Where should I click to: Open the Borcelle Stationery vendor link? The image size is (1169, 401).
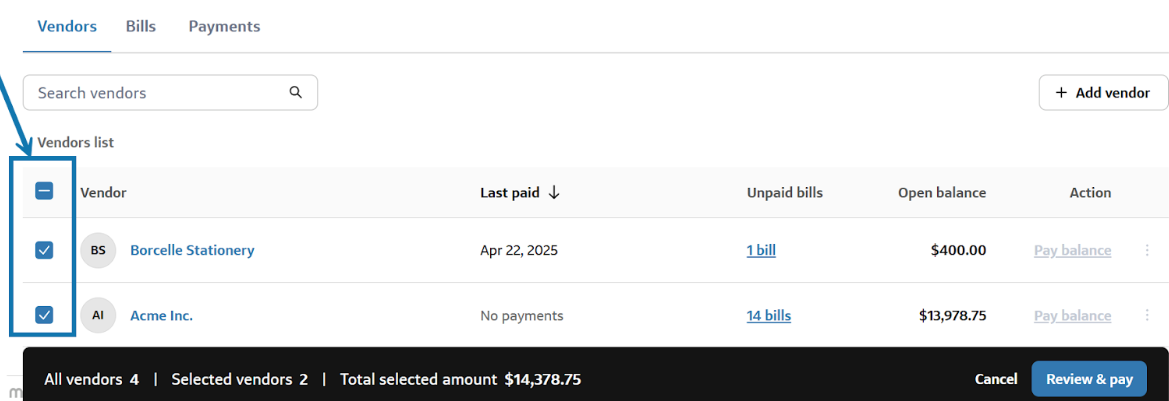[x=192, y=250]
